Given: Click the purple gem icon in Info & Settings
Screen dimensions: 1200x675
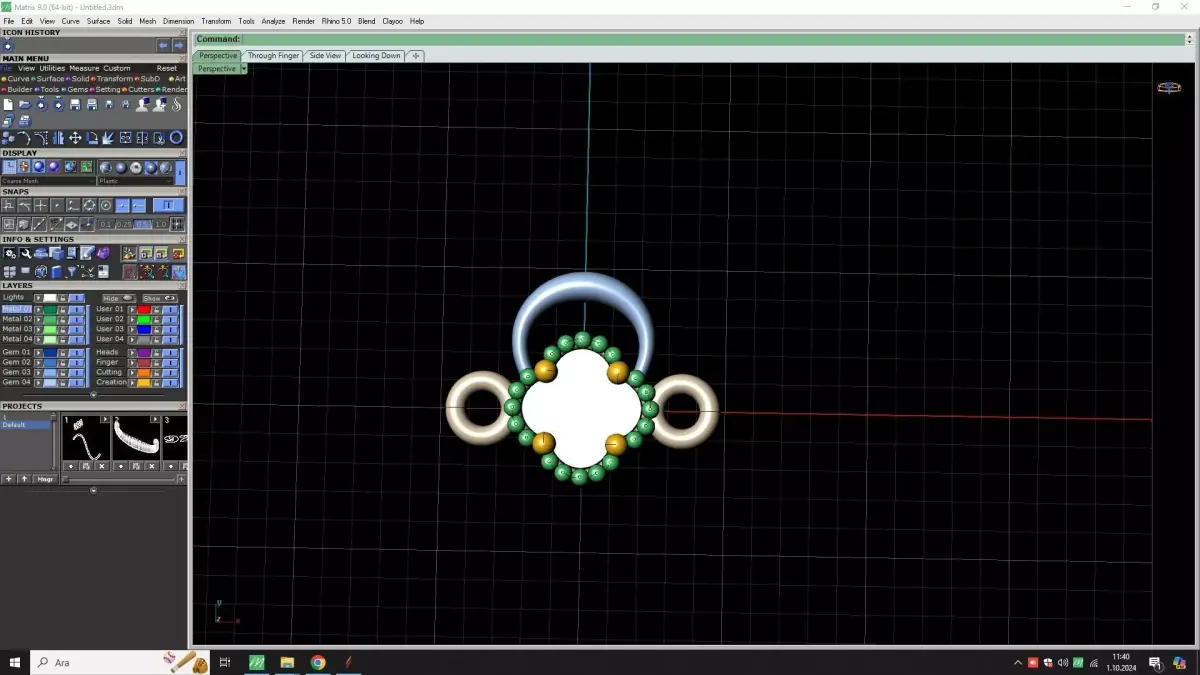Looking at the screenshot, I should click(104, 252).
